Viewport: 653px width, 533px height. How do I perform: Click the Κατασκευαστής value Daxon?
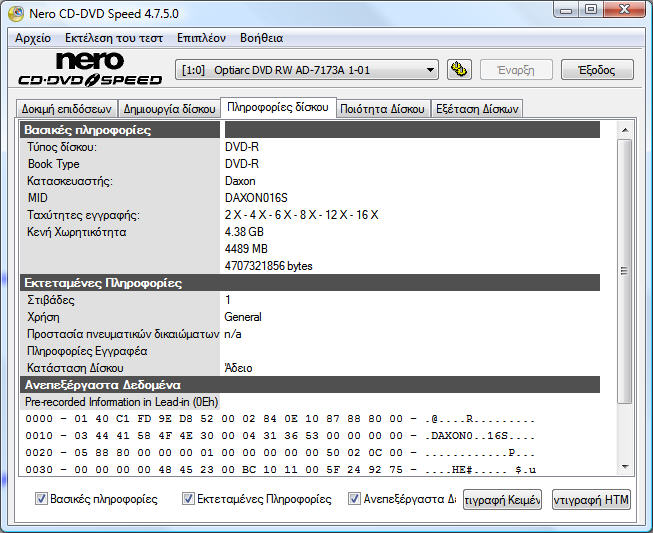(x=240, y=181)
